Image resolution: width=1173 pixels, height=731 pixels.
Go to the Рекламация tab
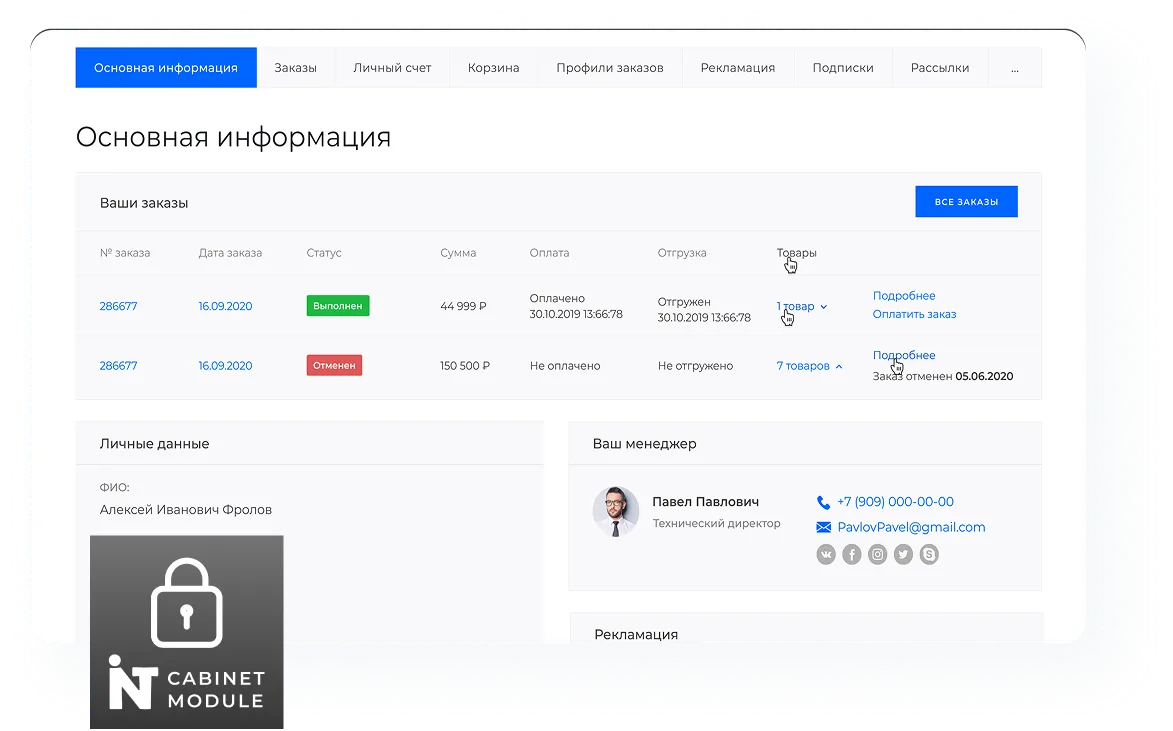[x=738, y=68]
